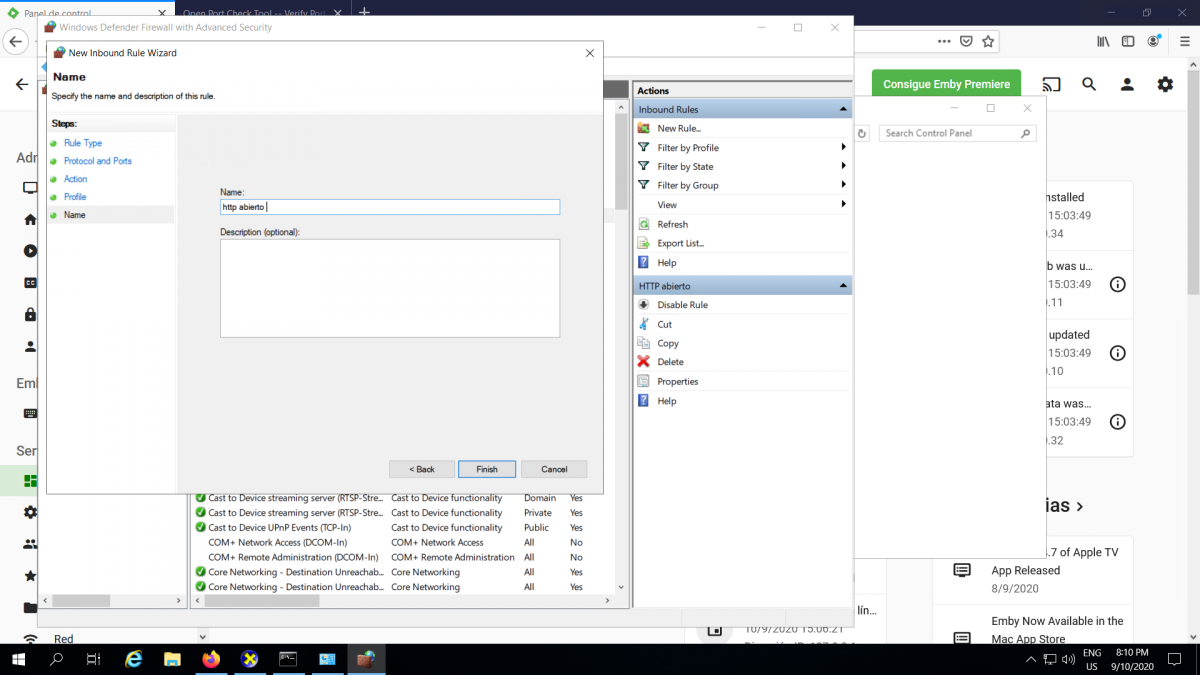Open the Properties action for HTTP abierto

coord(677,381)
